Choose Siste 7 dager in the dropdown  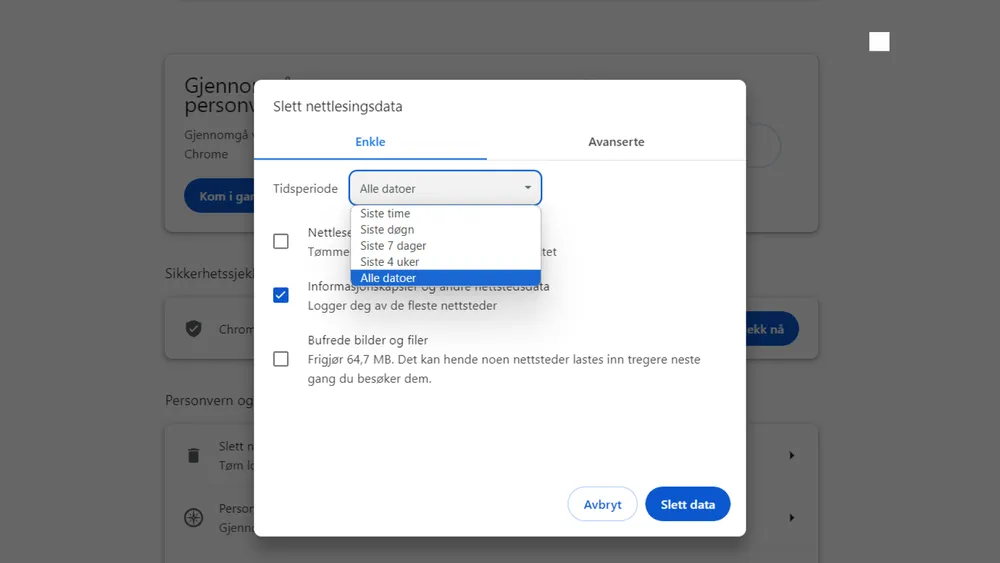click(393, 246)
